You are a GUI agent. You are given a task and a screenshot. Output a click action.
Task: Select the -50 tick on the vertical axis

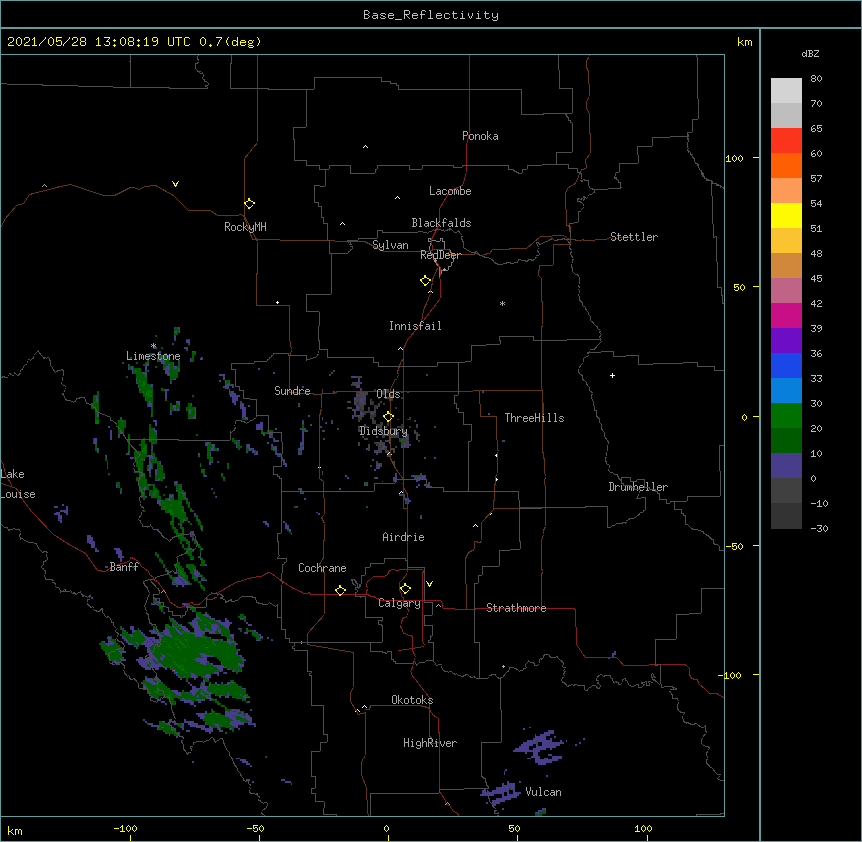coord(735,546)
